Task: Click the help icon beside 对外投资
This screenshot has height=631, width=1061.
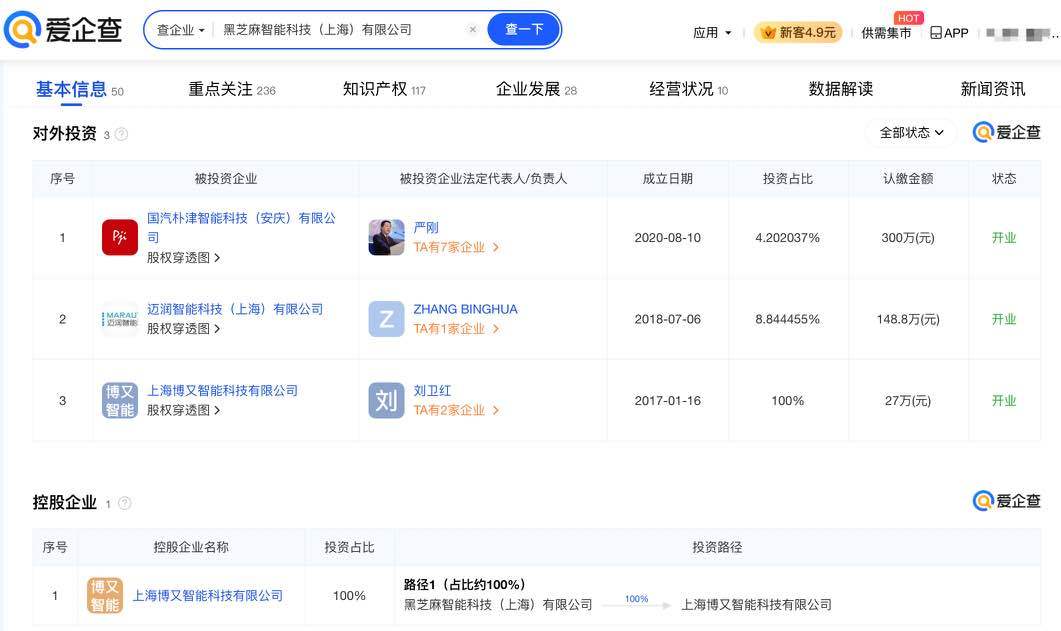Action: point(122,134)
